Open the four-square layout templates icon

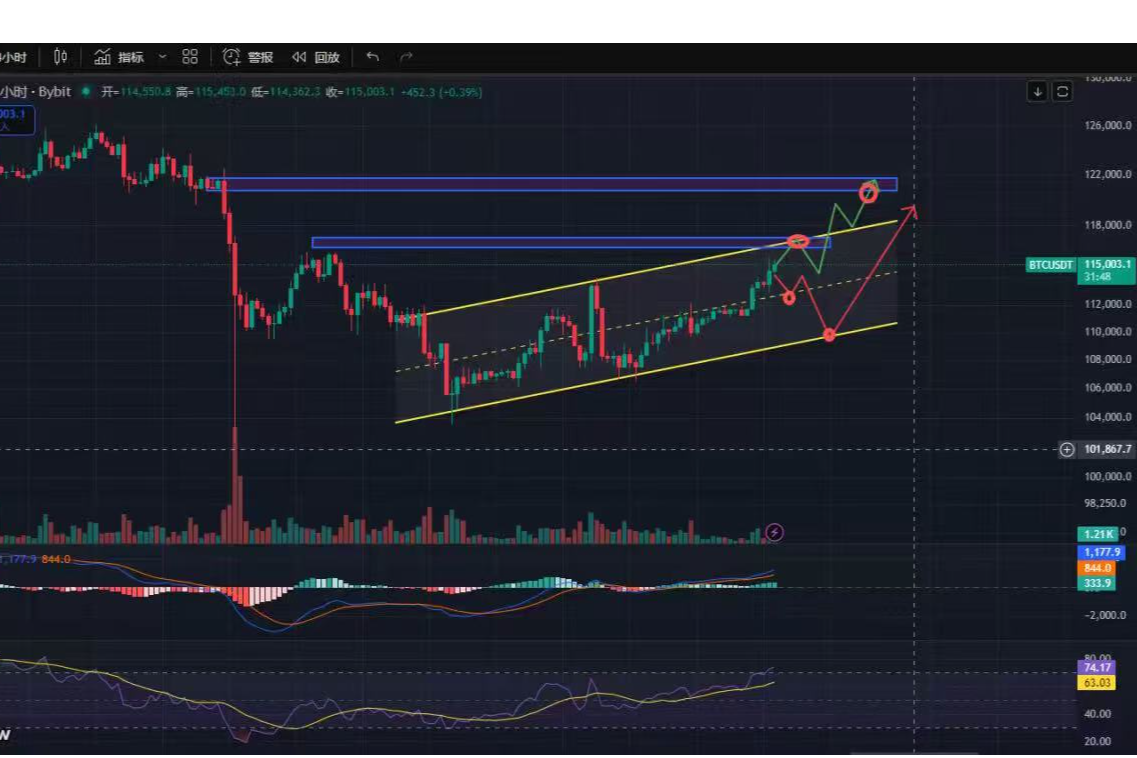coord(190,57)
